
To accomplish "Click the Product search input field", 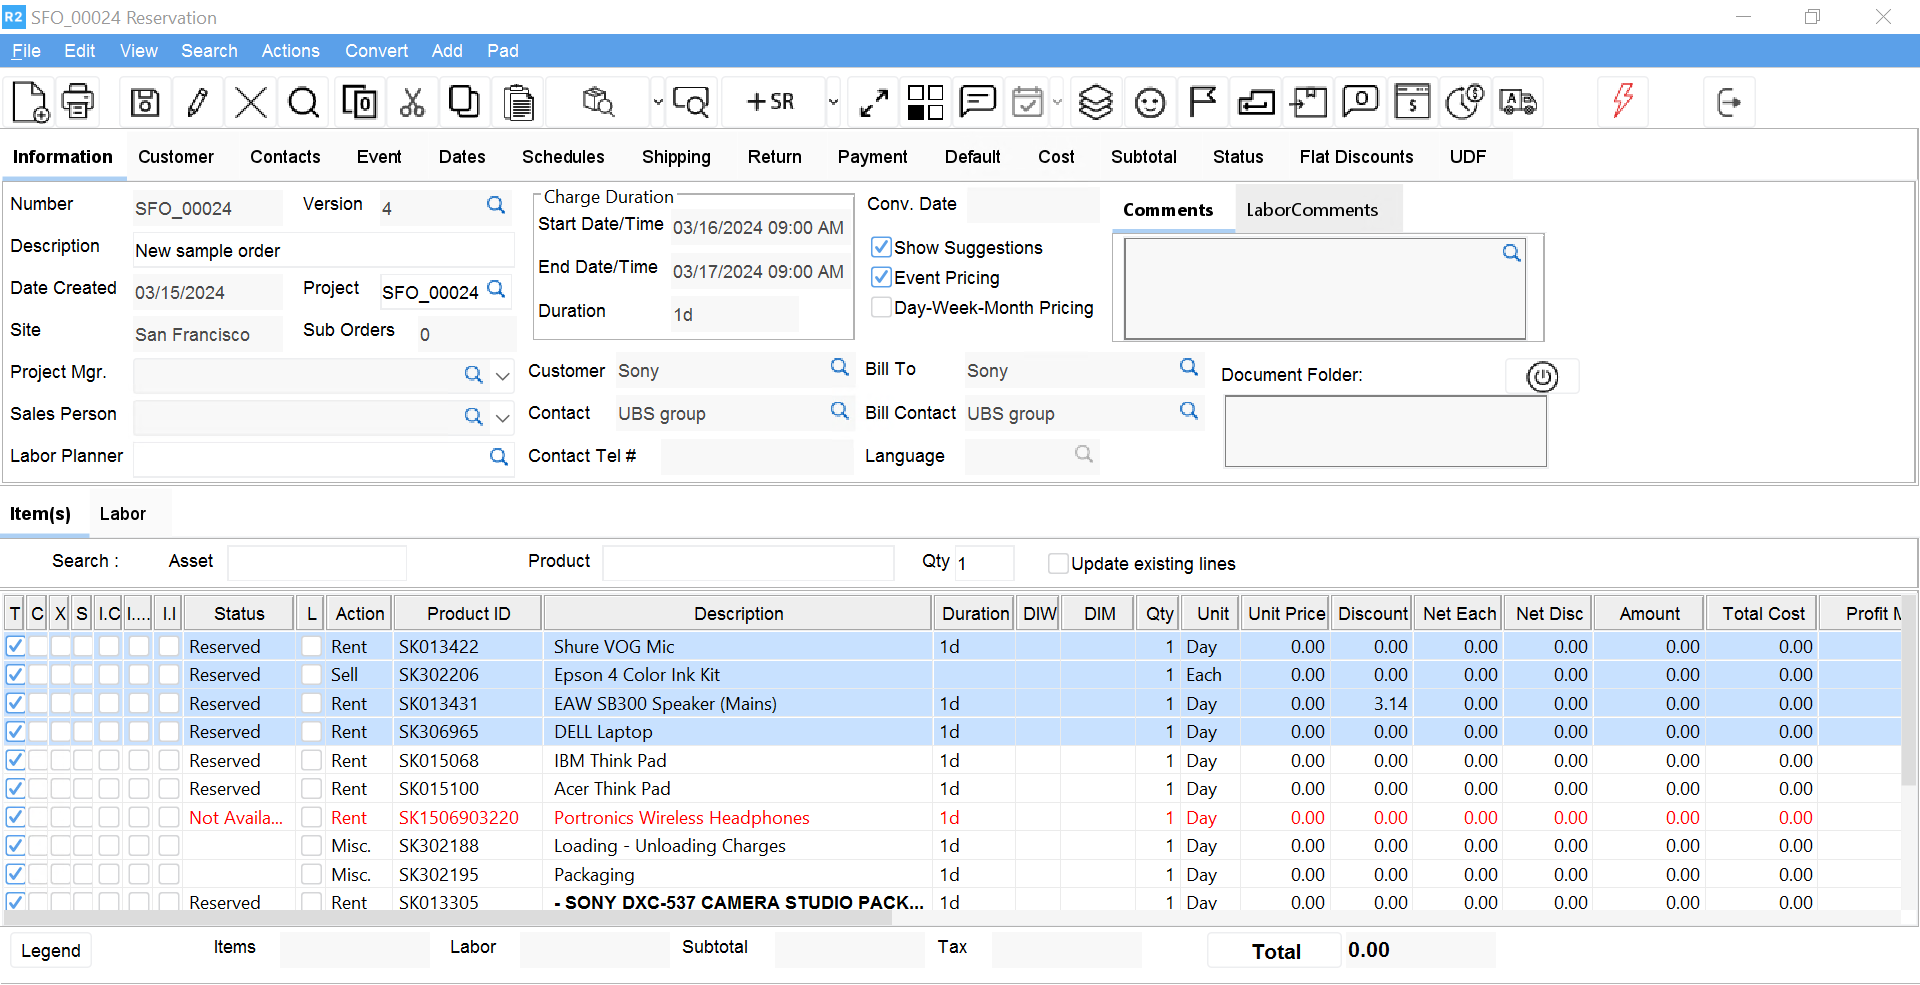I will coord(747,562).
